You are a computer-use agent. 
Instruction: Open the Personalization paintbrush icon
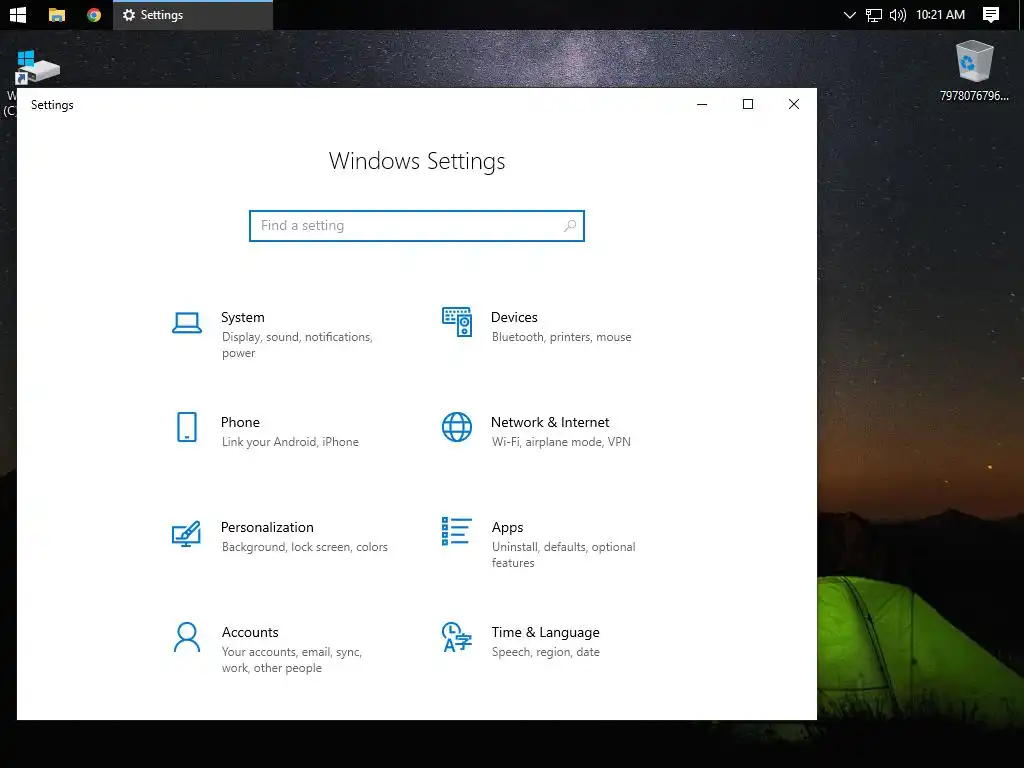[186, 534]
